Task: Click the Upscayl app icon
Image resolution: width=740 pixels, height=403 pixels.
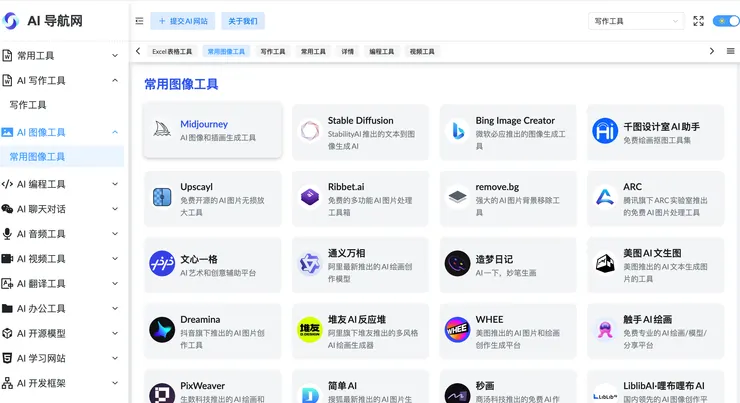Action: pyautogui.click(x=162, y=197)
